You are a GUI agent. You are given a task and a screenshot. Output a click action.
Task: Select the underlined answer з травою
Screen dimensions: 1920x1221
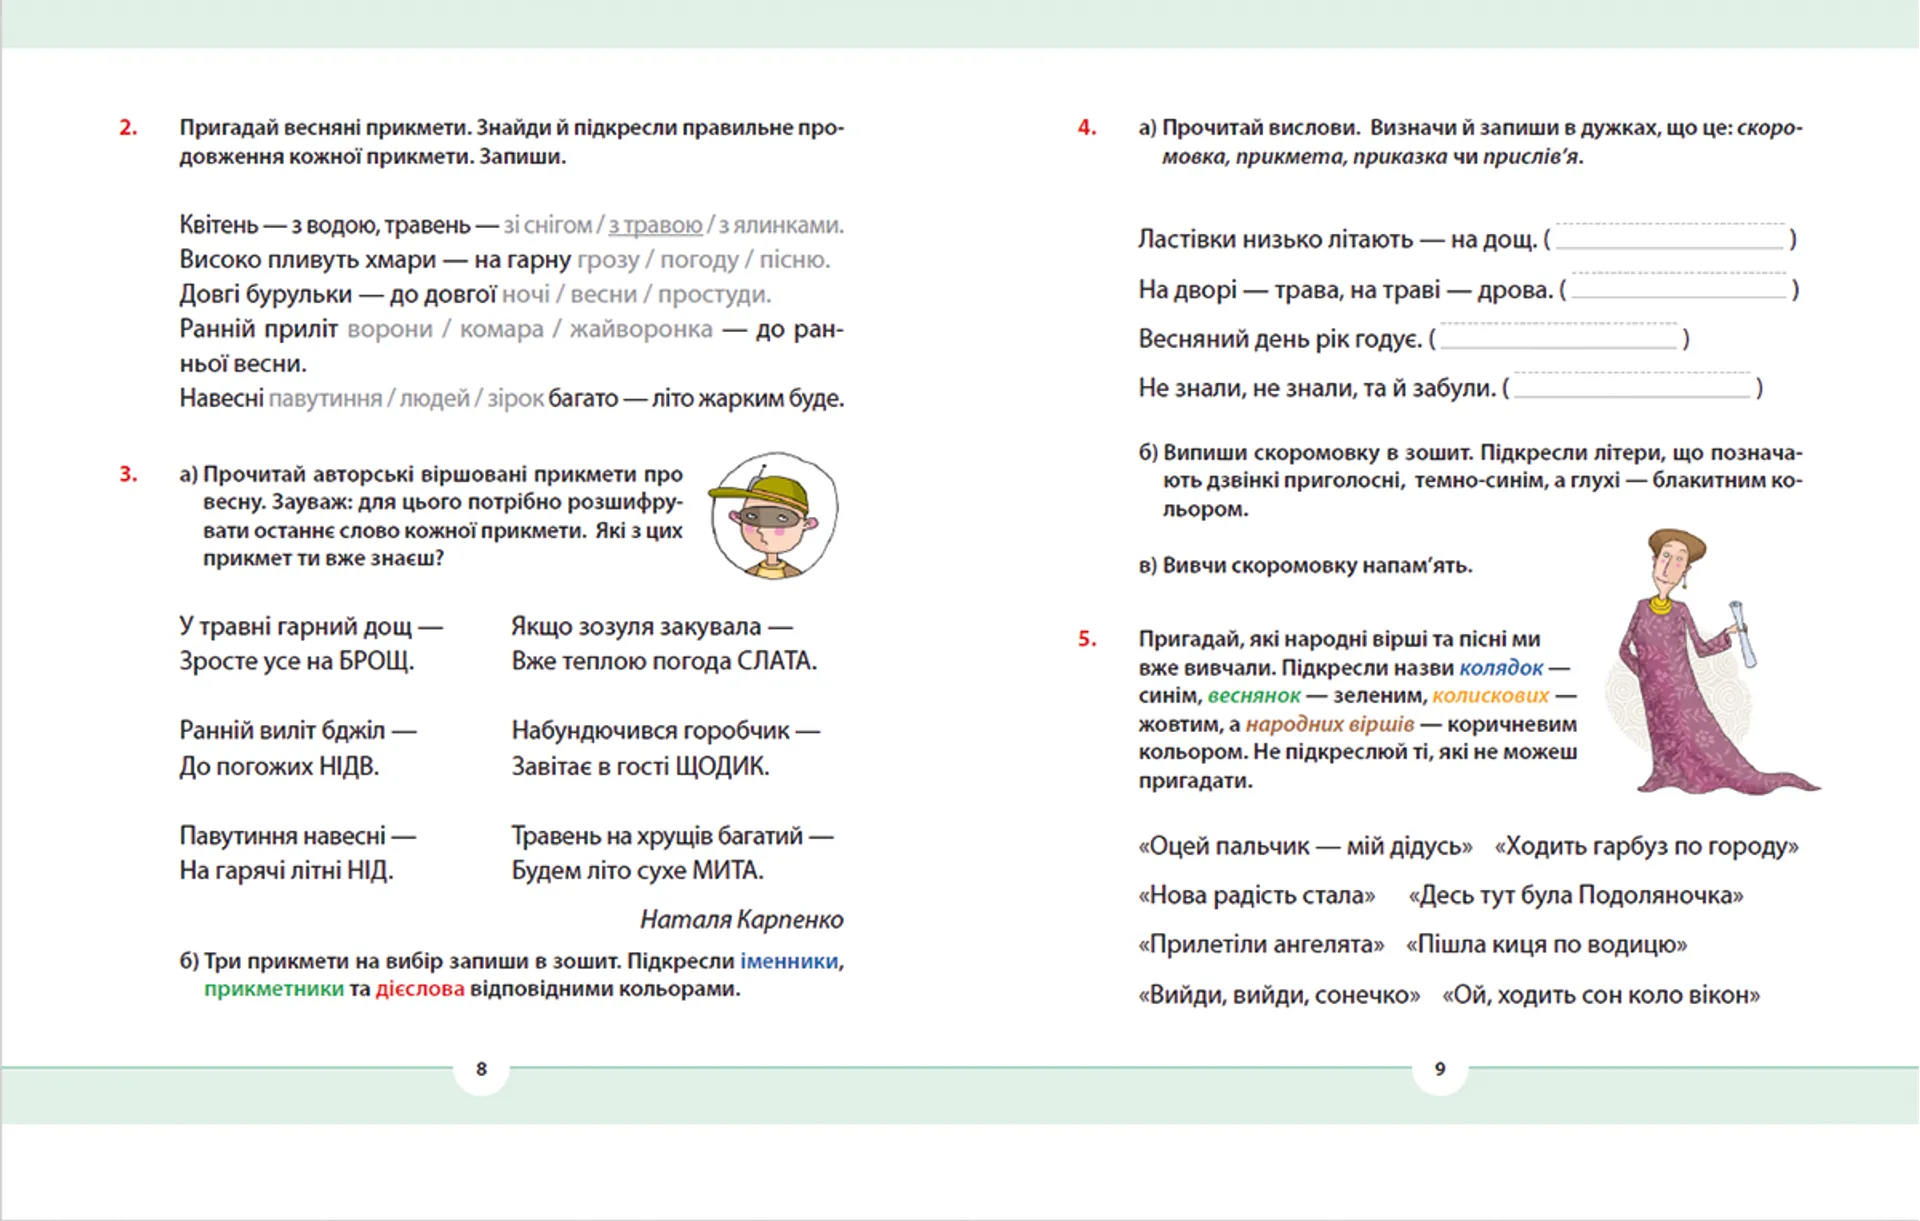(x=656, y=224)
